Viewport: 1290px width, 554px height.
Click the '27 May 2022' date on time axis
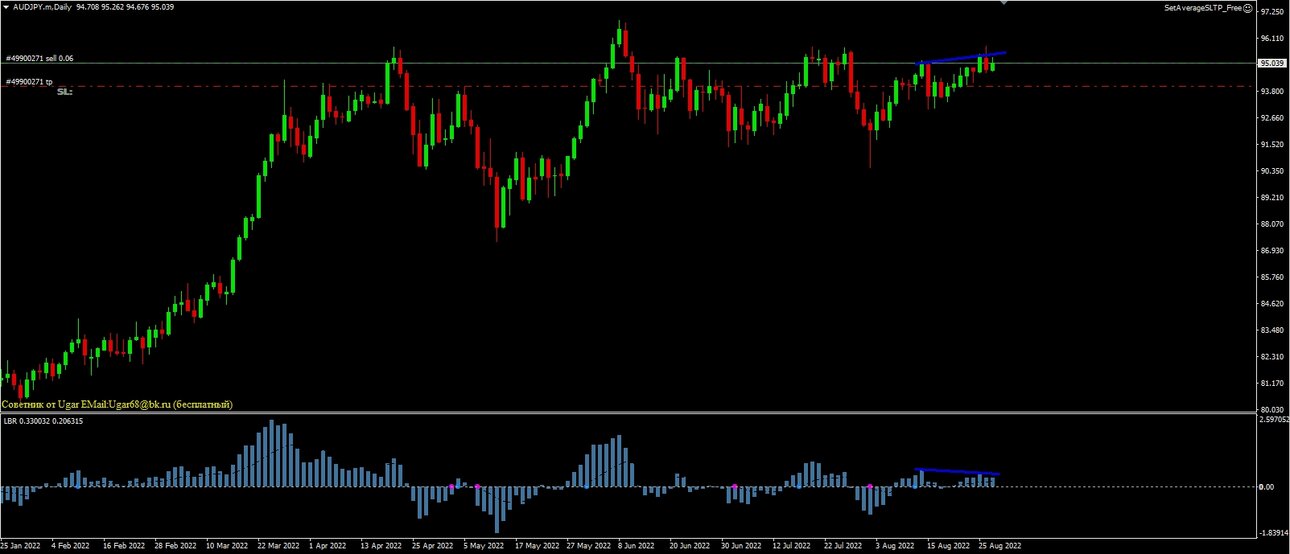point(589,547)
